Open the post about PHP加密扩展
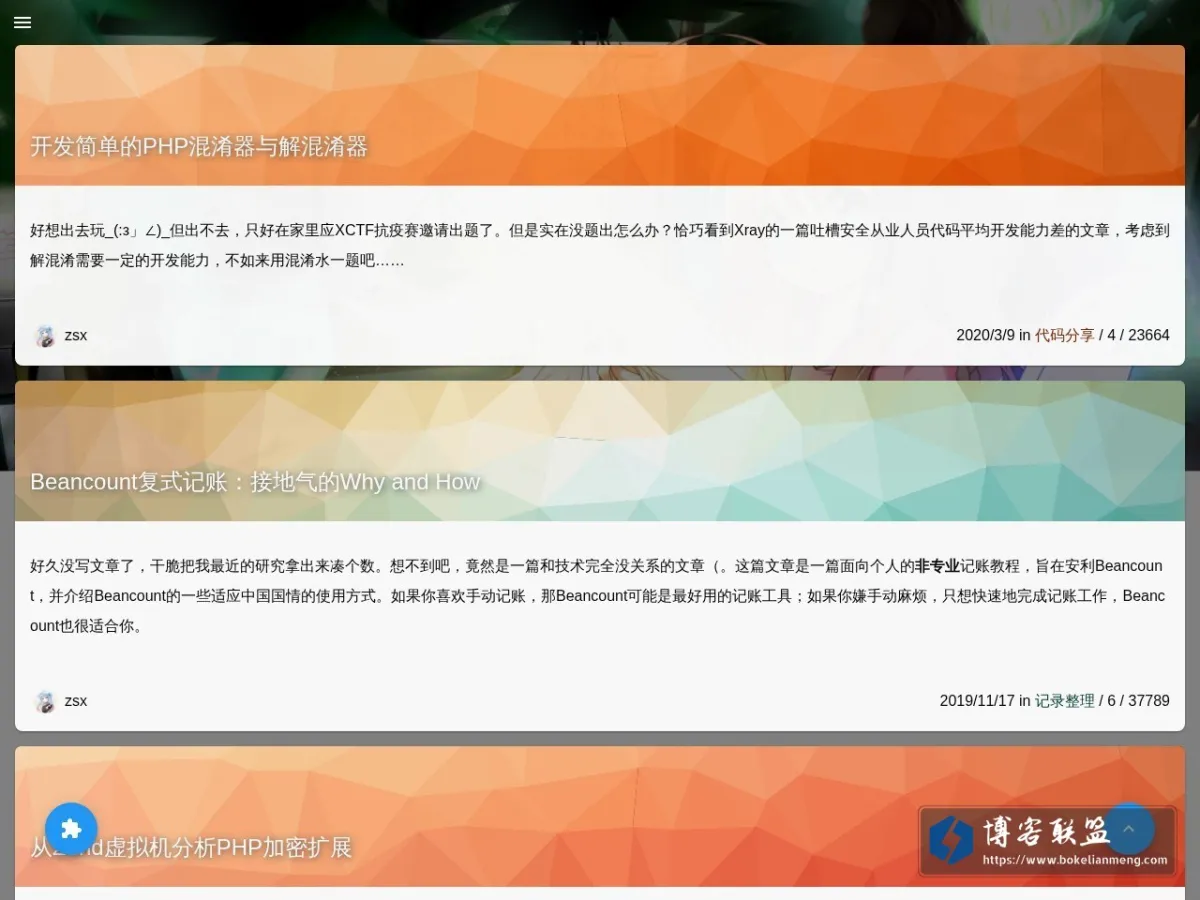This screenshot has height=900, width=1200. pyautogui.click(x=191, y=848)
